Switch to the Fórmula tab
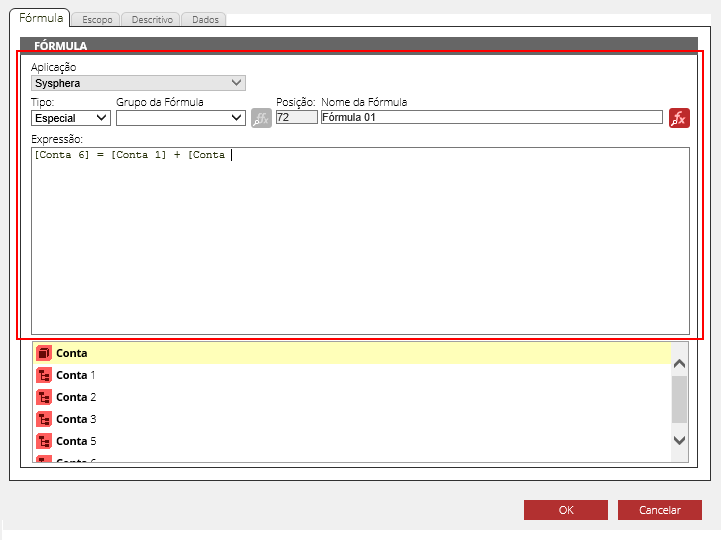This screenshot has height=540, width=721. pos(40,18)
